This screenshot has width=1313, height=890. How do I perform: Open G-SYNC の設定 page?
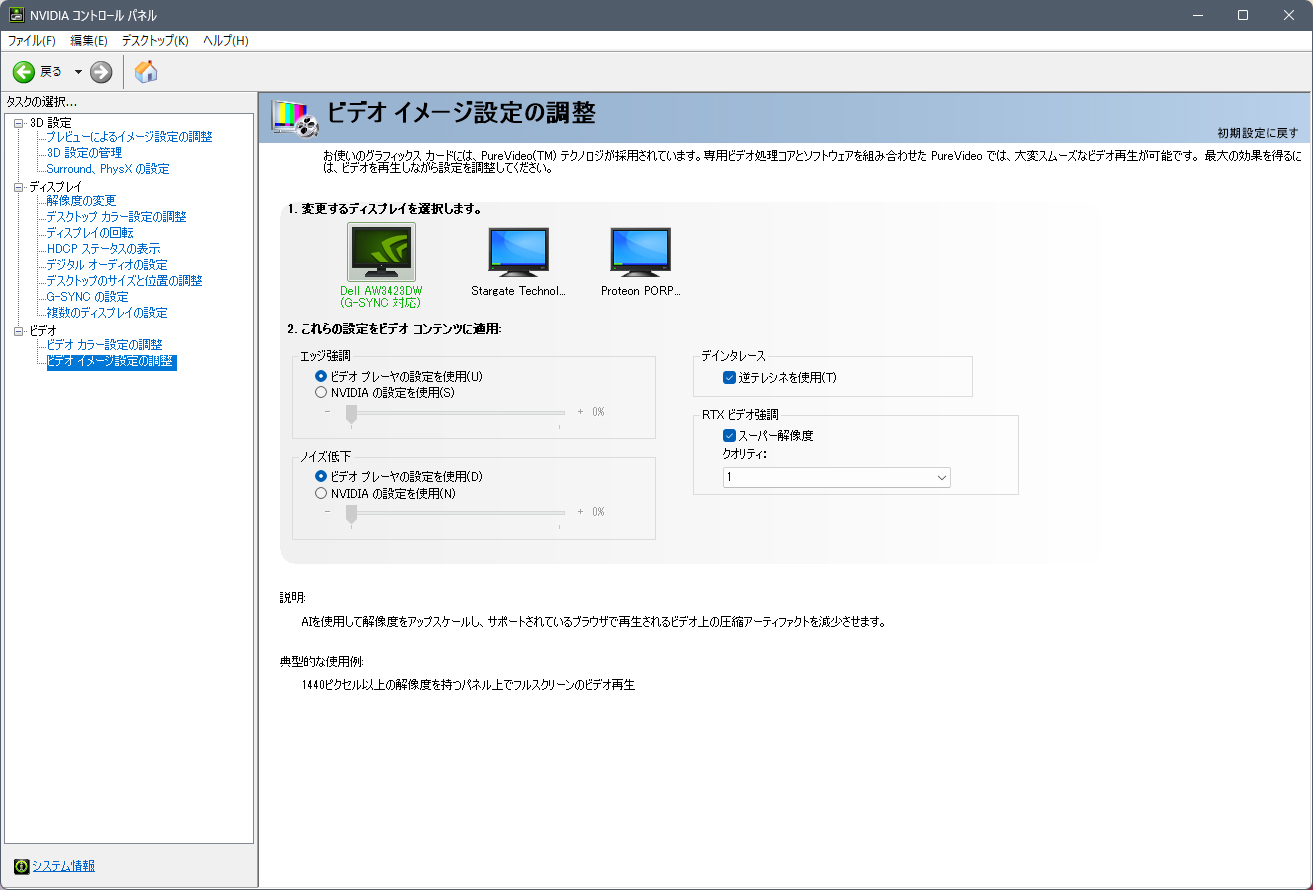pos(87,297)
